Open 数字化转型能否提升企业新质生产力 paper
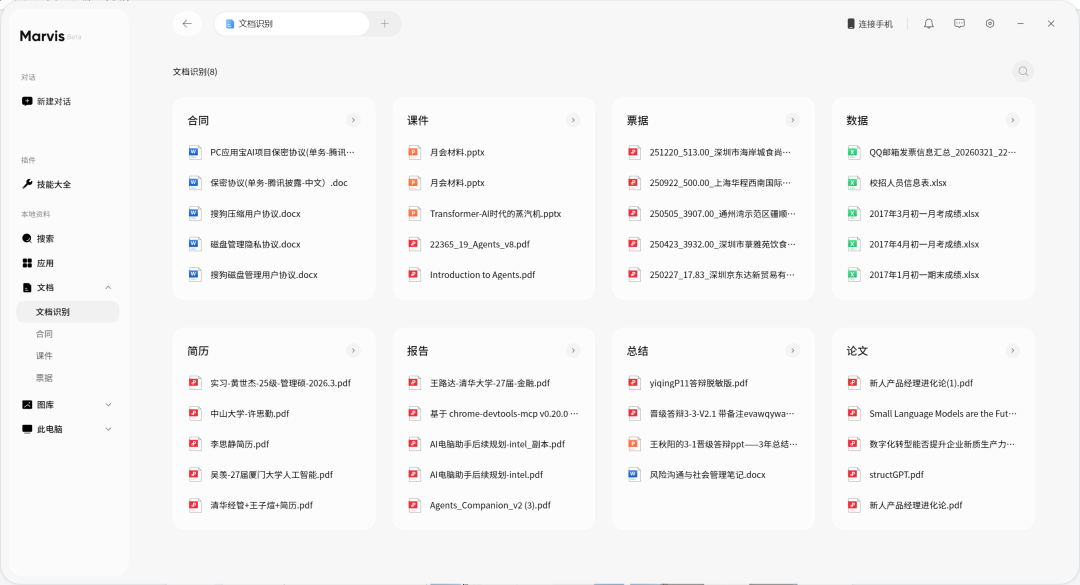Image resolution: width=1080 pixels, height=585 pixels. point(942,444)
